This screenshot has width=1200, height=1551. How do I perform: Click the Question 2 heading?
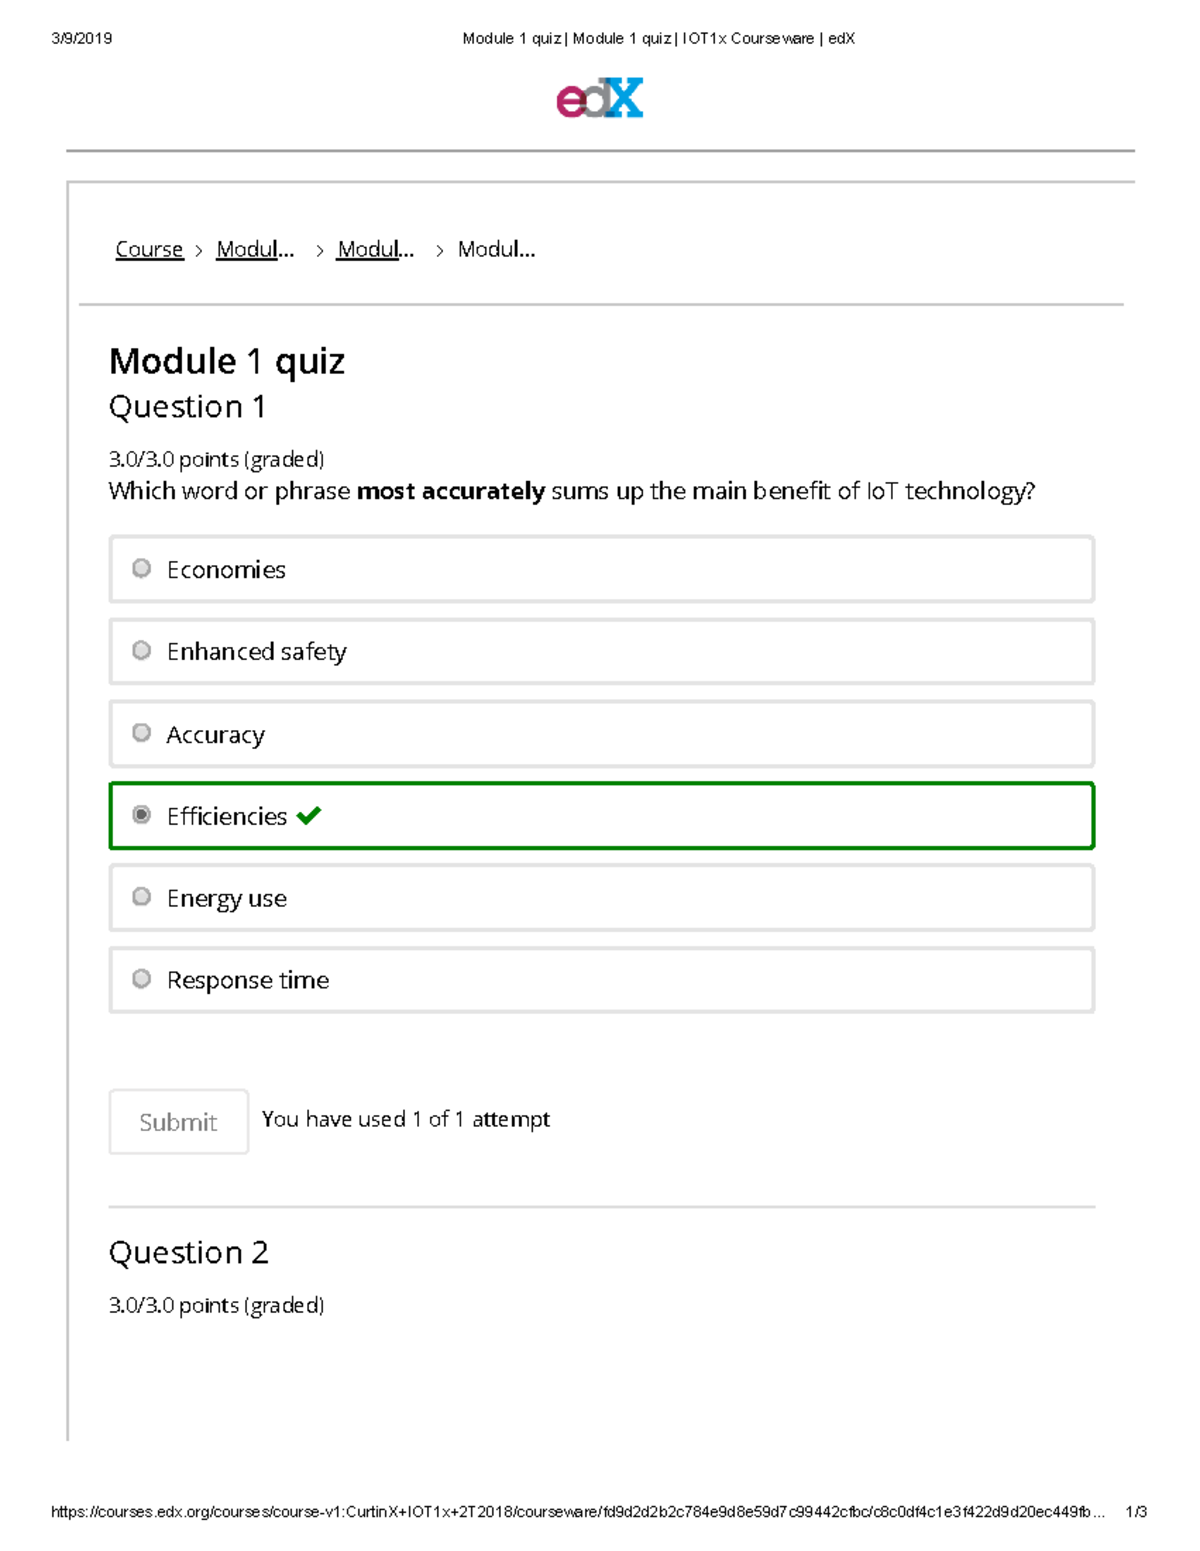click(x=190, y=1252)
